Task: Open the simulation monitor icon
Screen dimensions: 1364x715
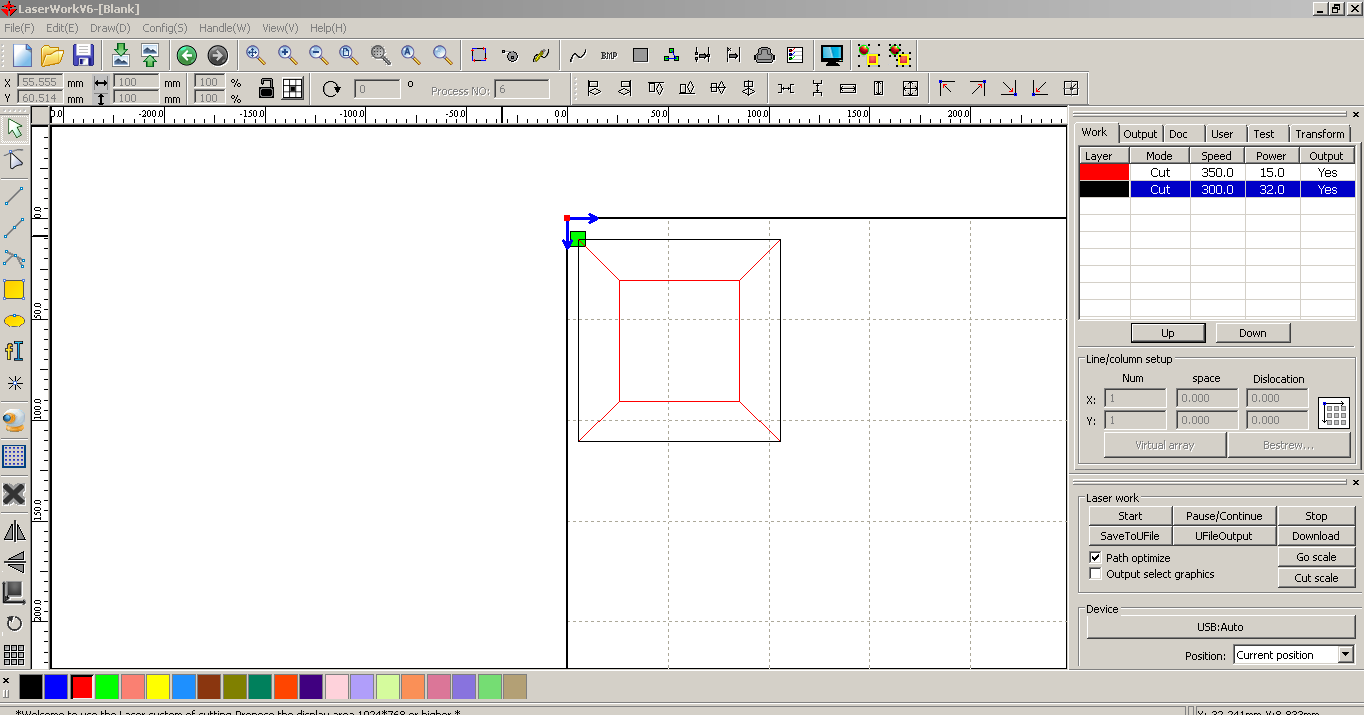Action: 831,55
